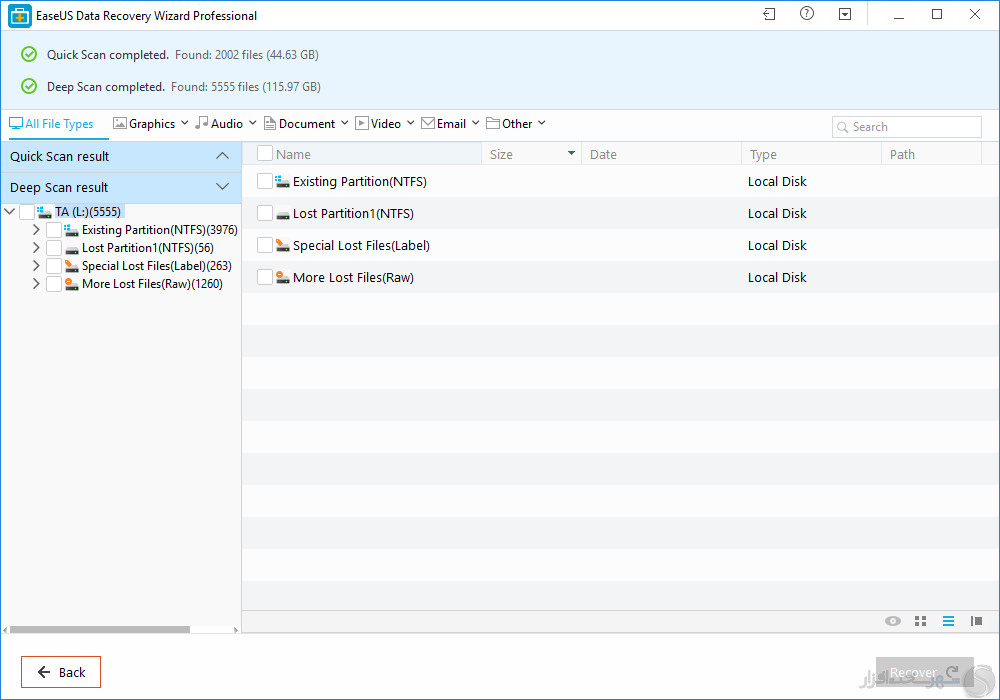Switch to list details view
The width and height of the screenshot is (1000, 700).
(948, 621)
